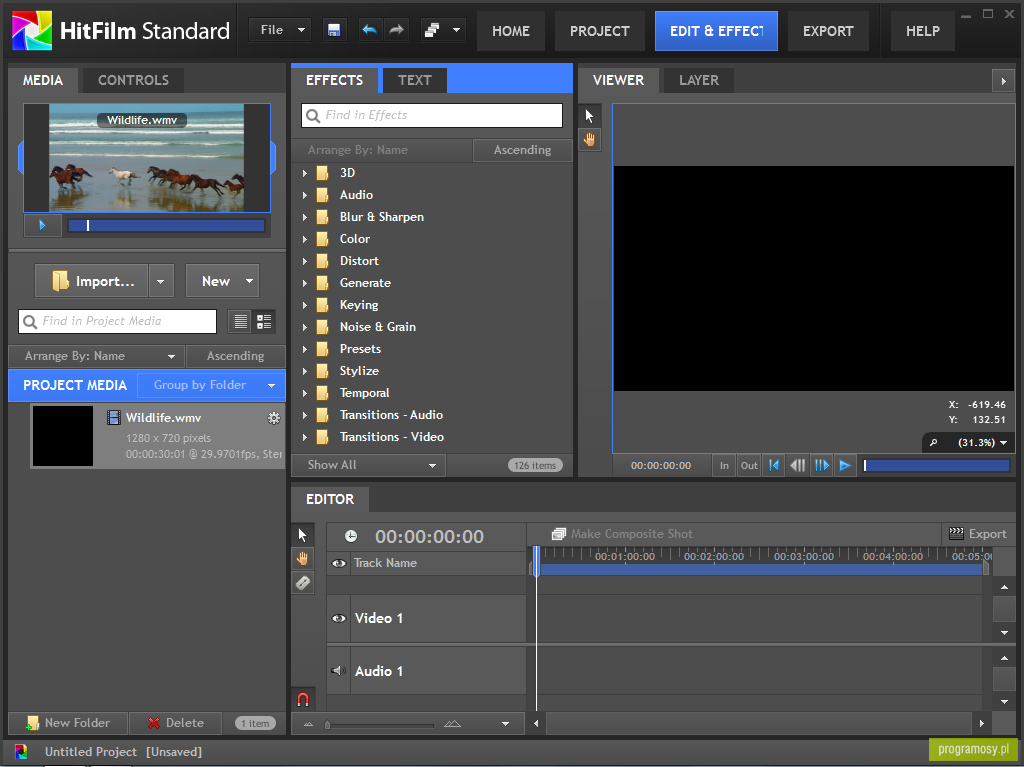1024x767 pixels.
Task: Zoom out the timeline scale icon
Action: point(309,724)
